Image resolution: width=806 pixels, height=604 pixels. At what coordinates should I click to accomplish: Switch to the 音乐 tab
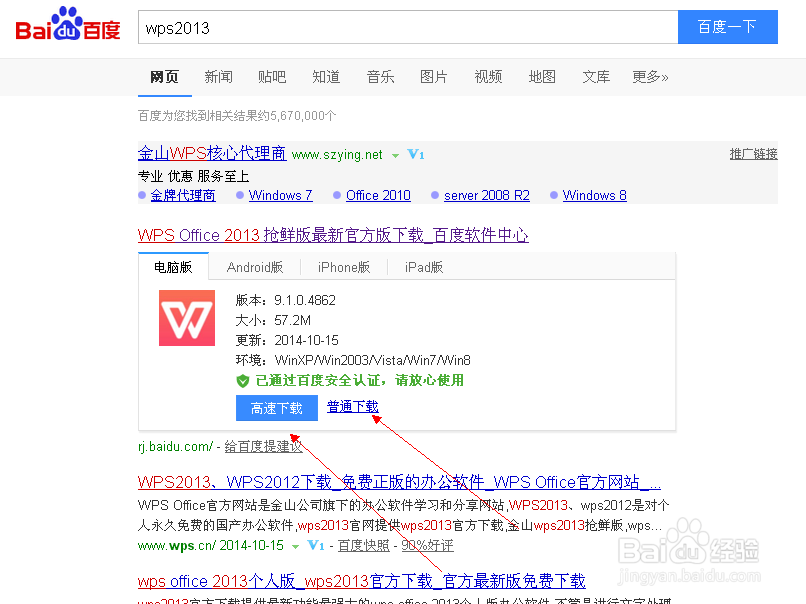(x=380, y=77)
